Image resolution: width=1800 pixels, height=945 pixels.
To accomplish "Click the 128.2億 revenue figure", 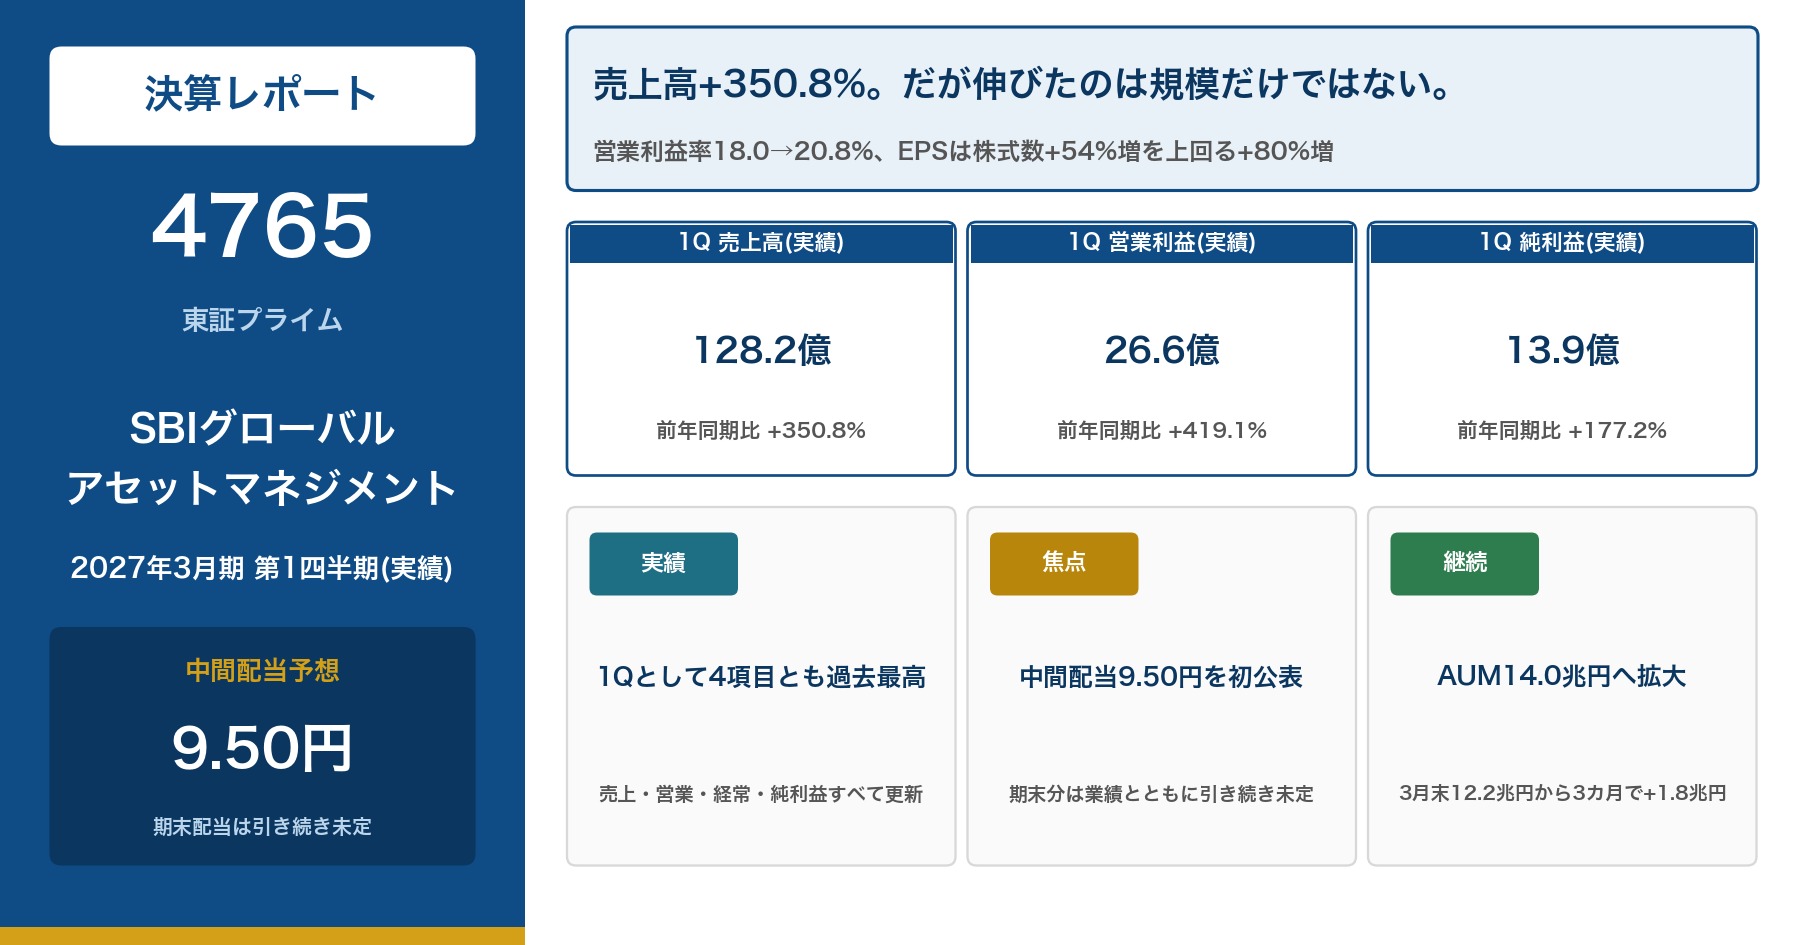I will click(762, 350).
